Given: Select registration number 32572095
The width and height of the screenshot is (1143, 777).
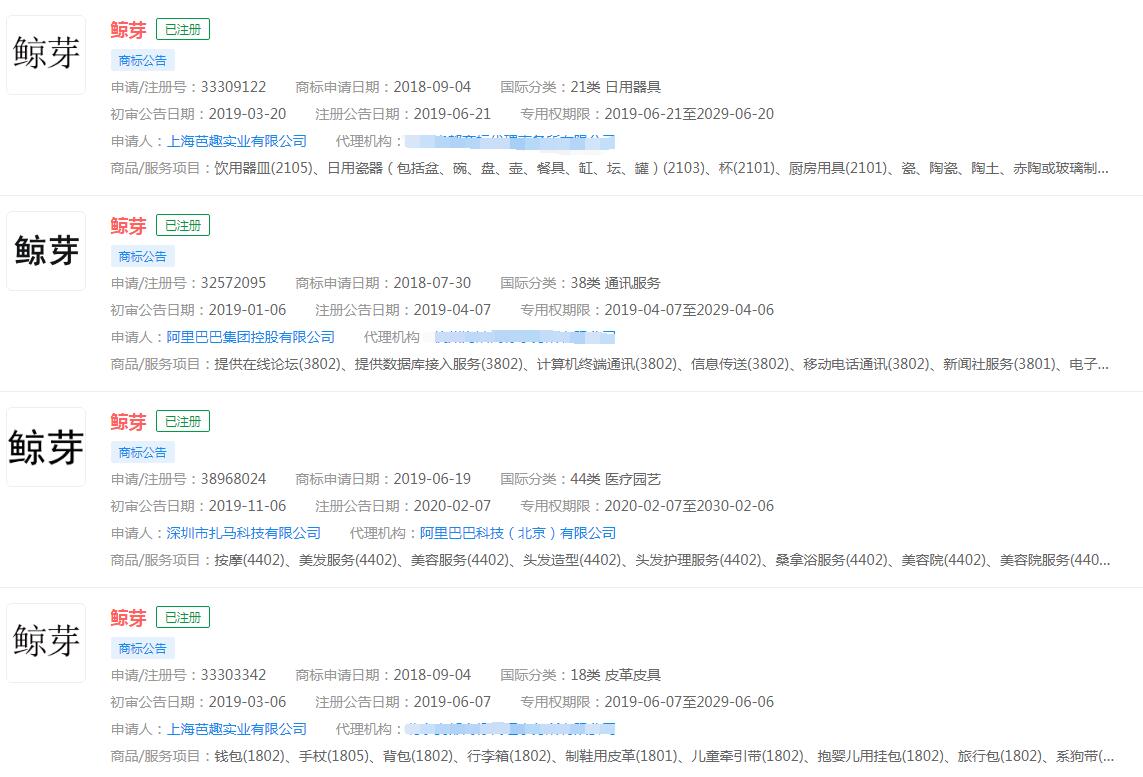Looking at the screenshot, I should [x=233, y=283].
